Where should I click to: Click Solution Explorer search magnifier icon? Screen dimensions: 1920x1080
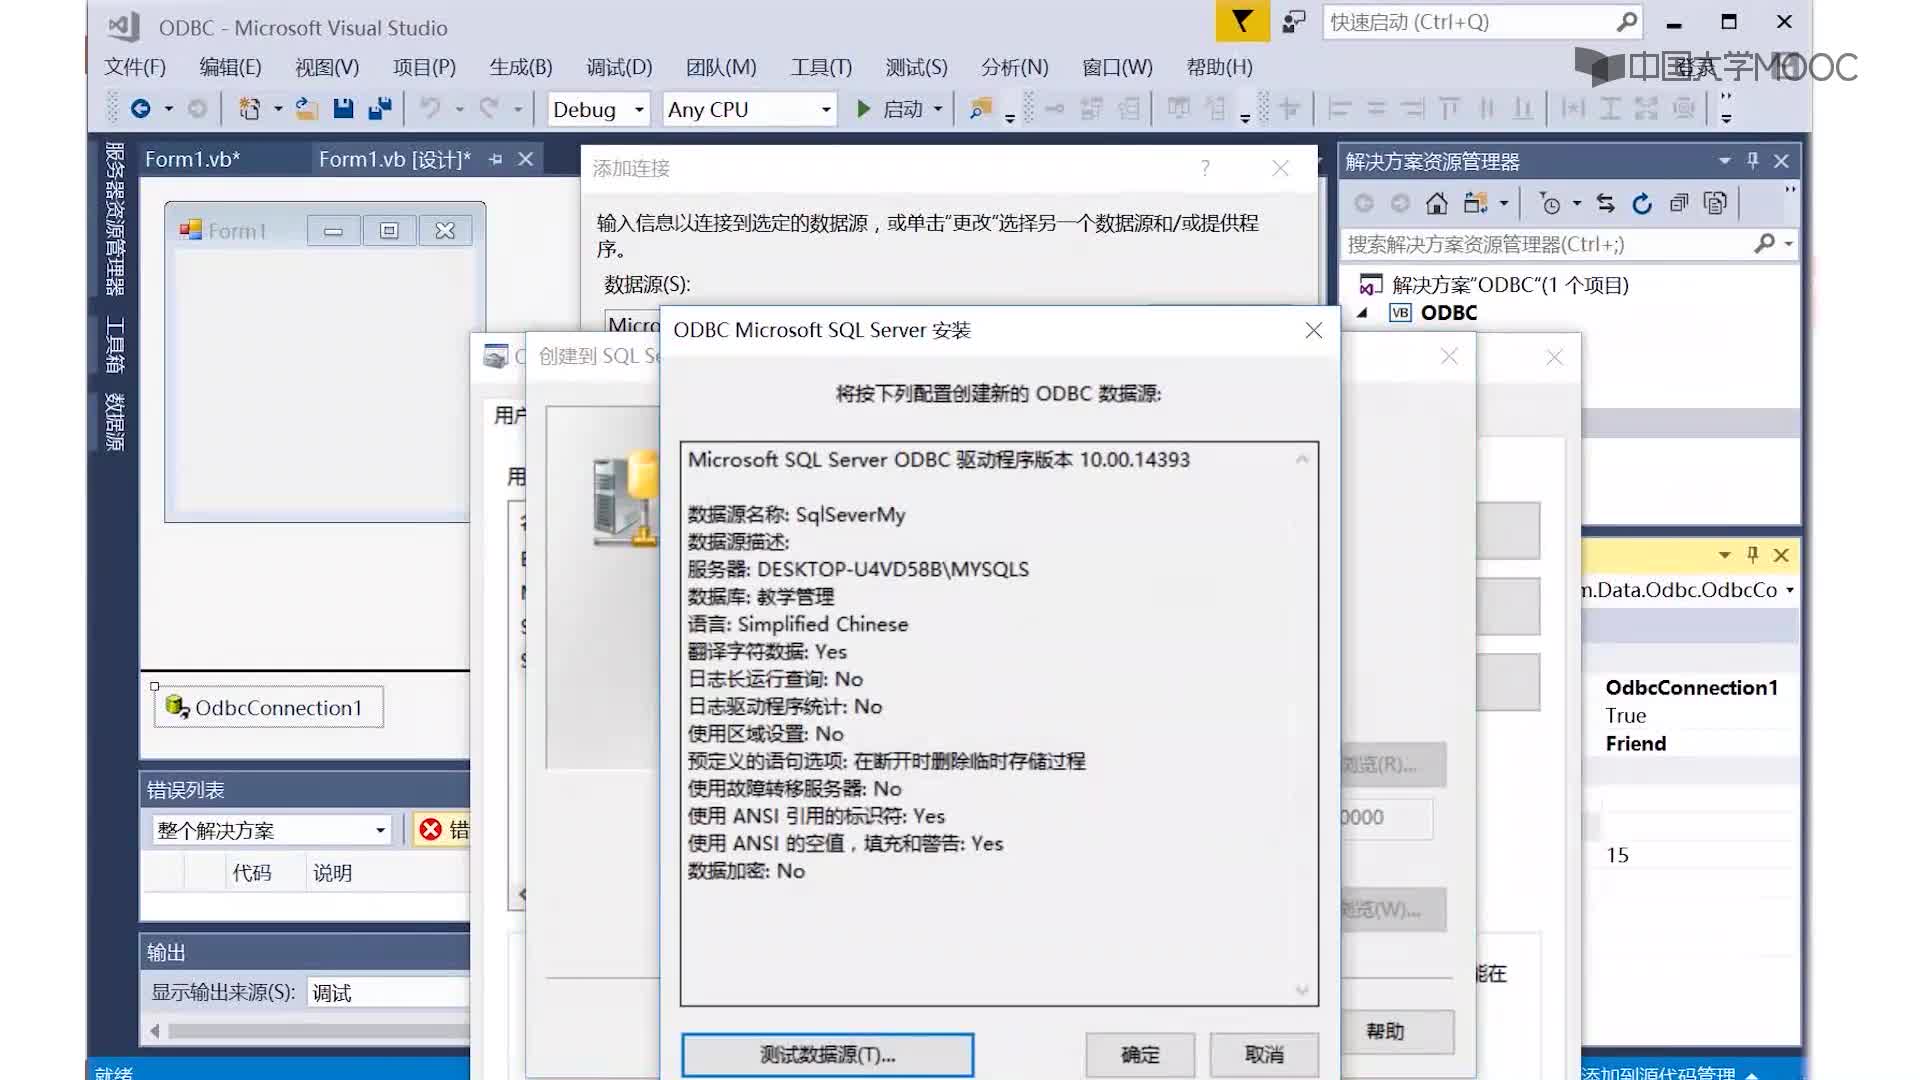click(1765, 243)
